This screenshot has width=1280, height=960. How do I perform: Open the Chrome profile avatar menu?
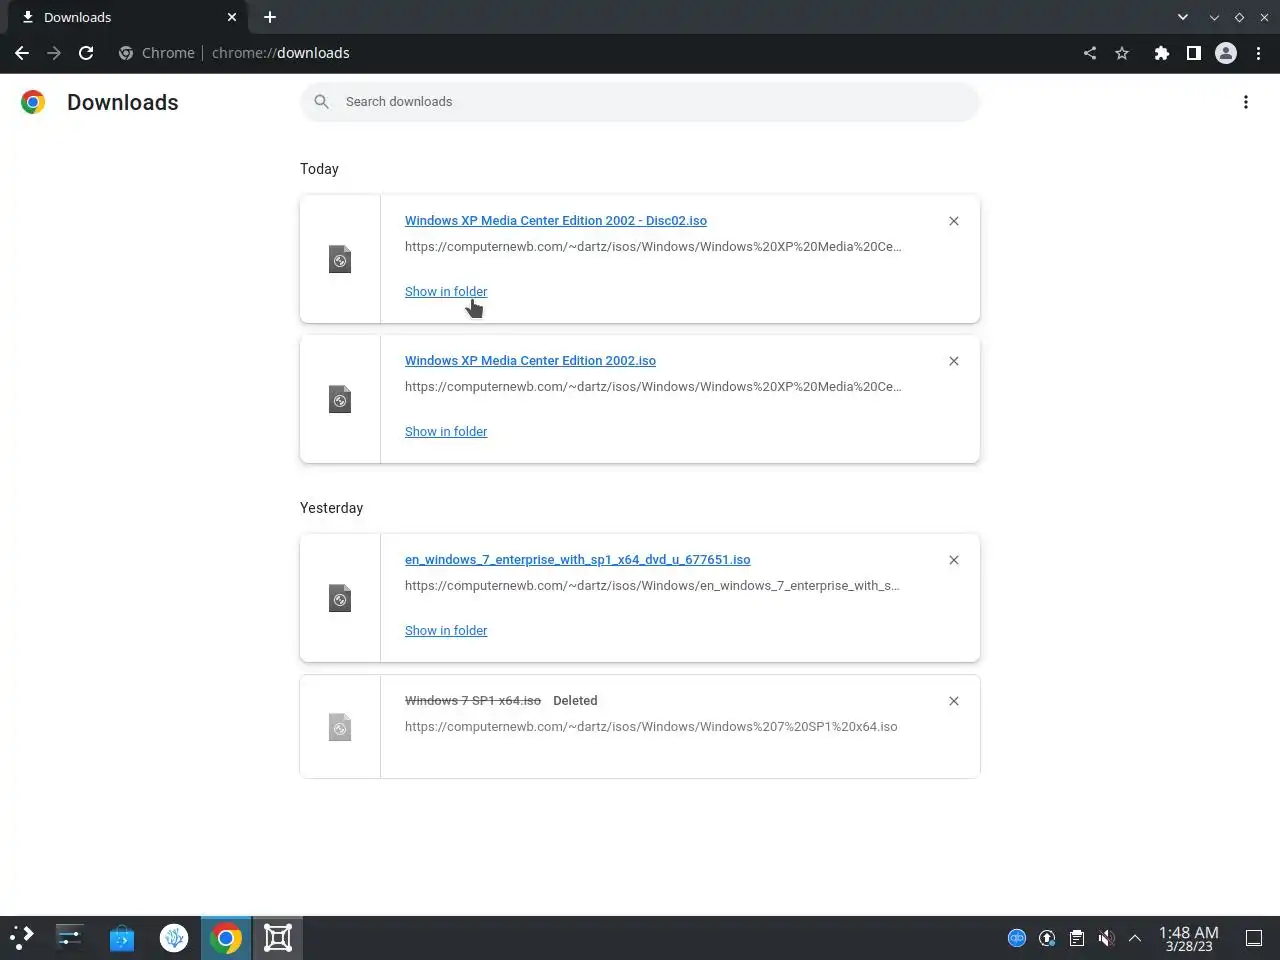(1226, 53)
